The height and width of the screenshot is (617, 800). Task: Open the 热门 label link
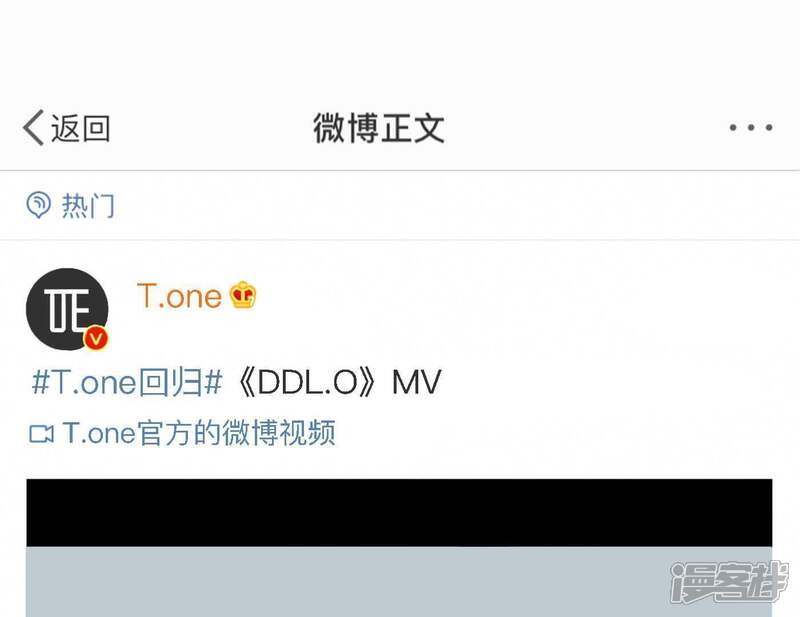88,206
